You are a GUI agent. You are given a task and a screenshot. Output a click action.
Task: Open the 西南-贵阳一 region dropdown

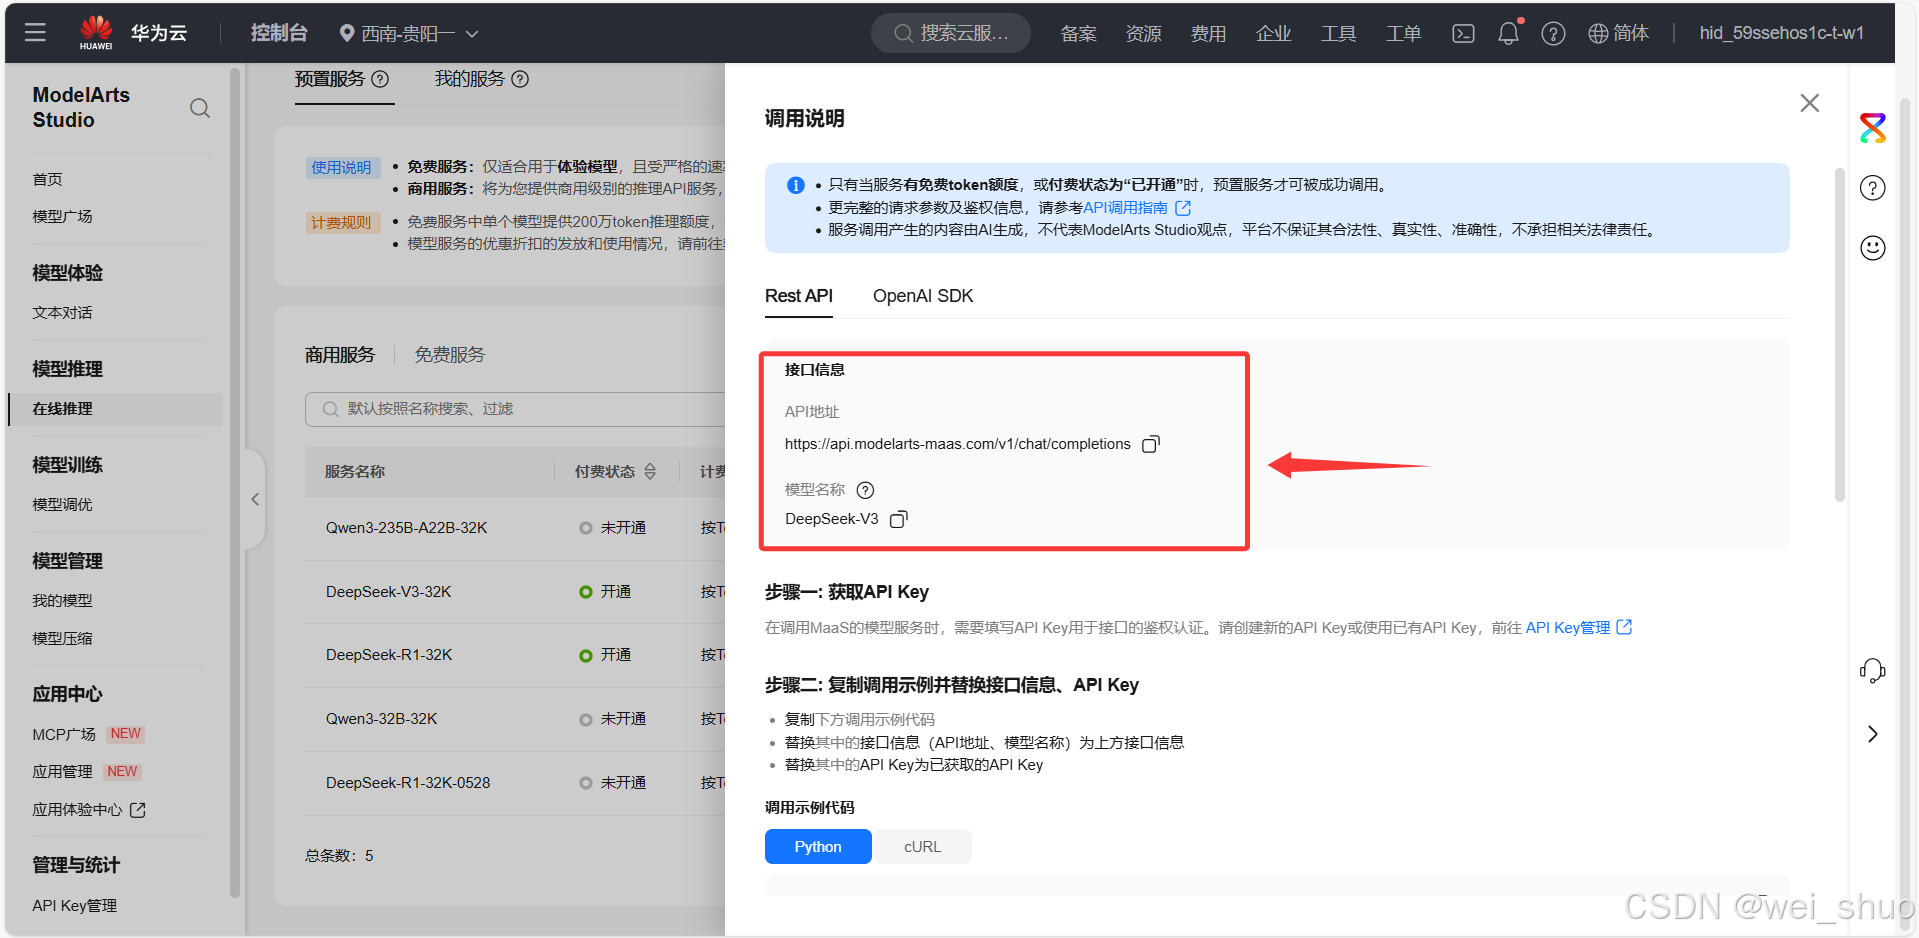point(407,32)
